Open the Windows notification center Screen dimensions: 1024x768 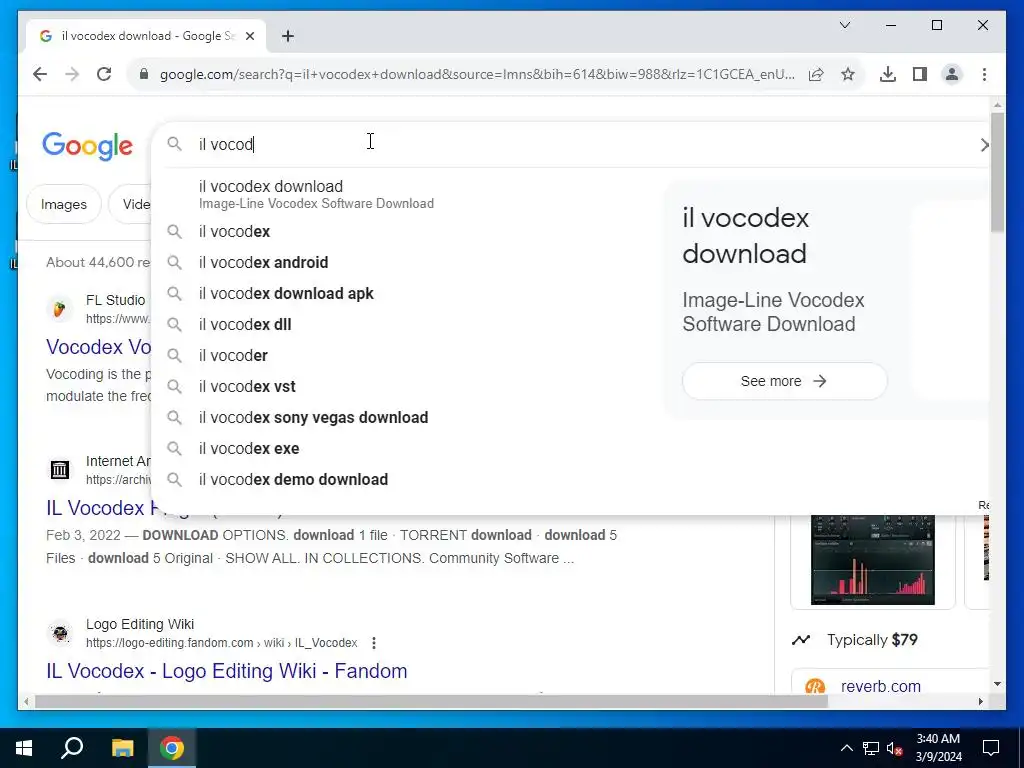[991, 748]
